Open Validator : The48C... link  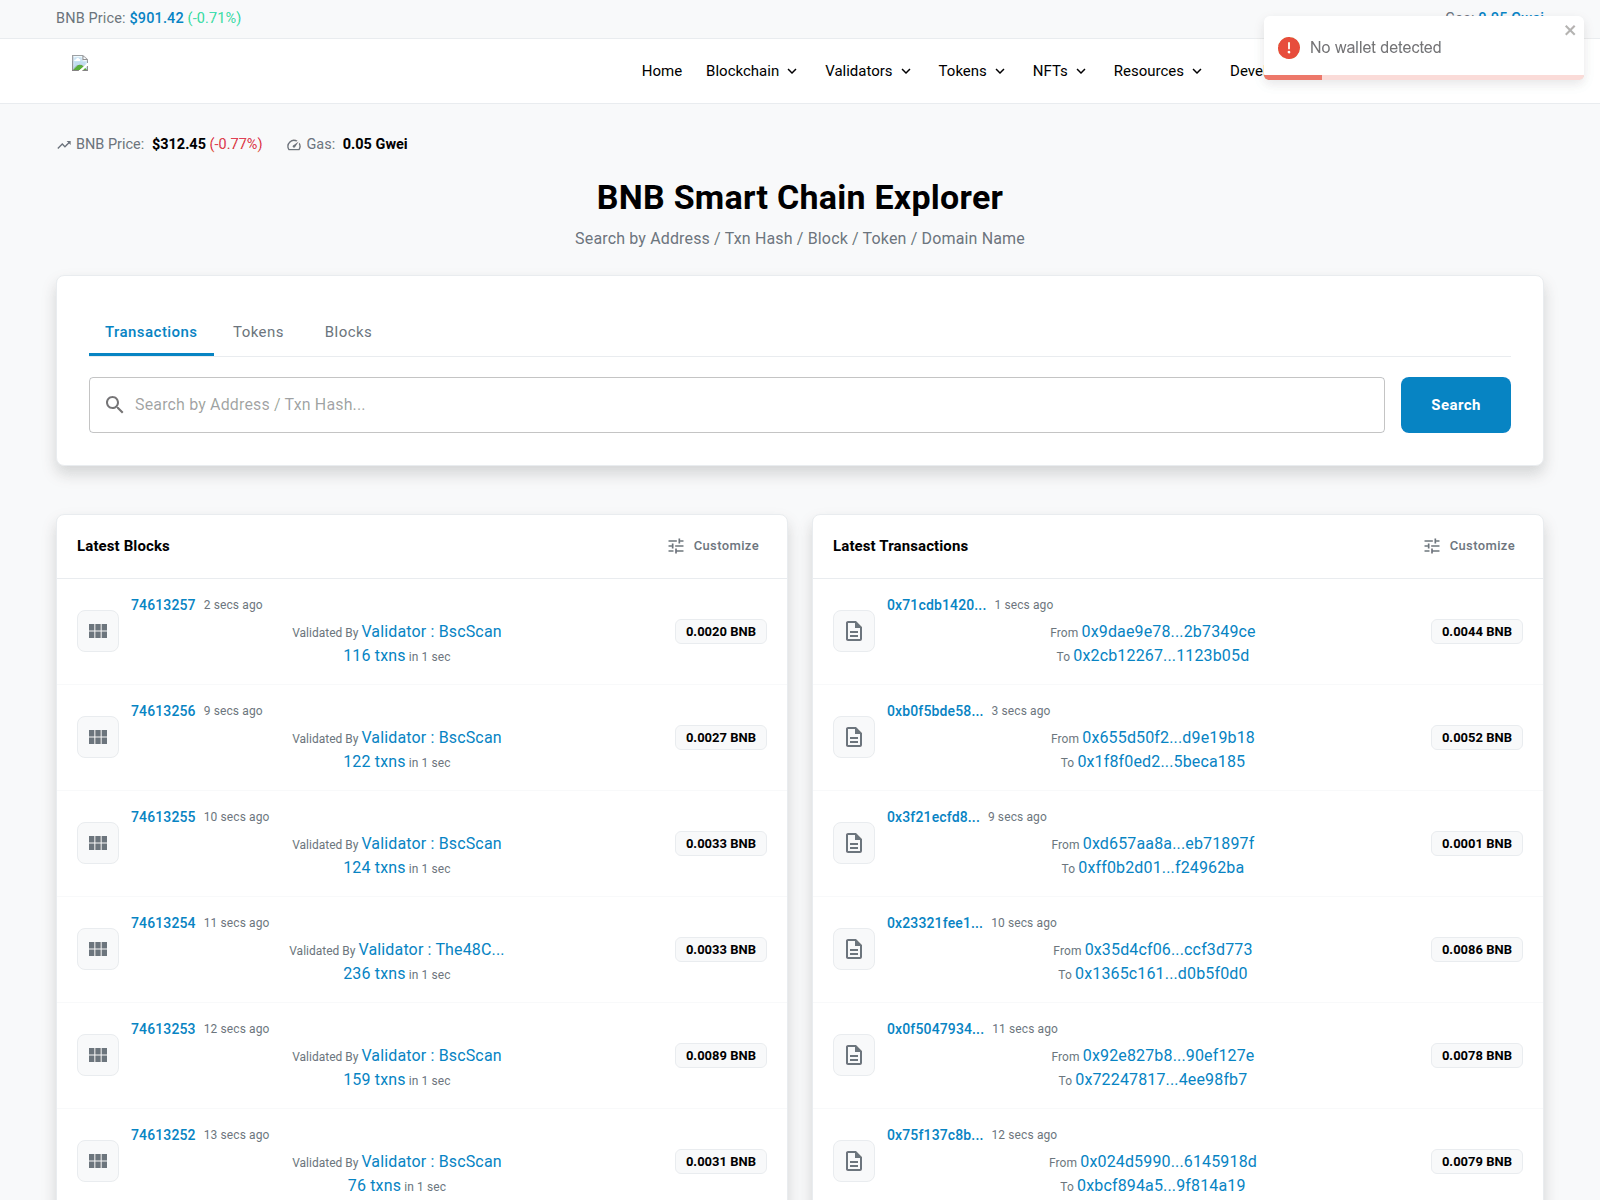coord(432,949)
